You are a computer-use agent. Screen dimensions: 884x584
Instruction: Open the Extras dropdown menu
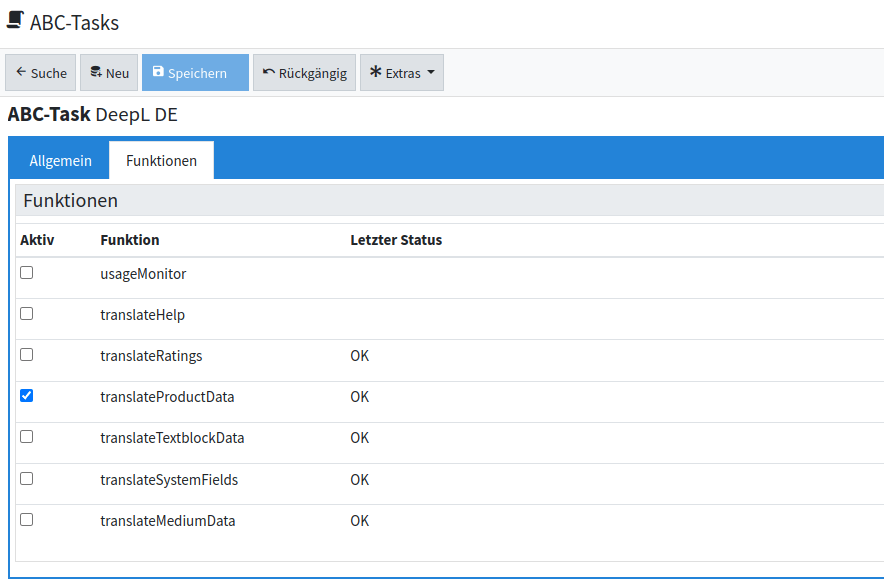click(401, 73)
